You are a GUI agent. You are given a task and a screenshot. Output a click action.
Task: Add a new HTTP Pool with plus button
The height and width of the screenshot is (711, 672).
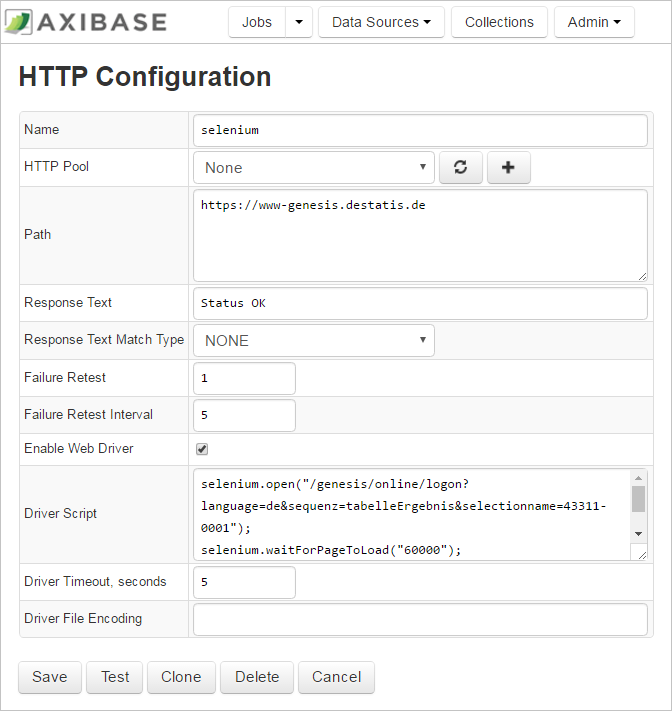(x=508, y=167)
